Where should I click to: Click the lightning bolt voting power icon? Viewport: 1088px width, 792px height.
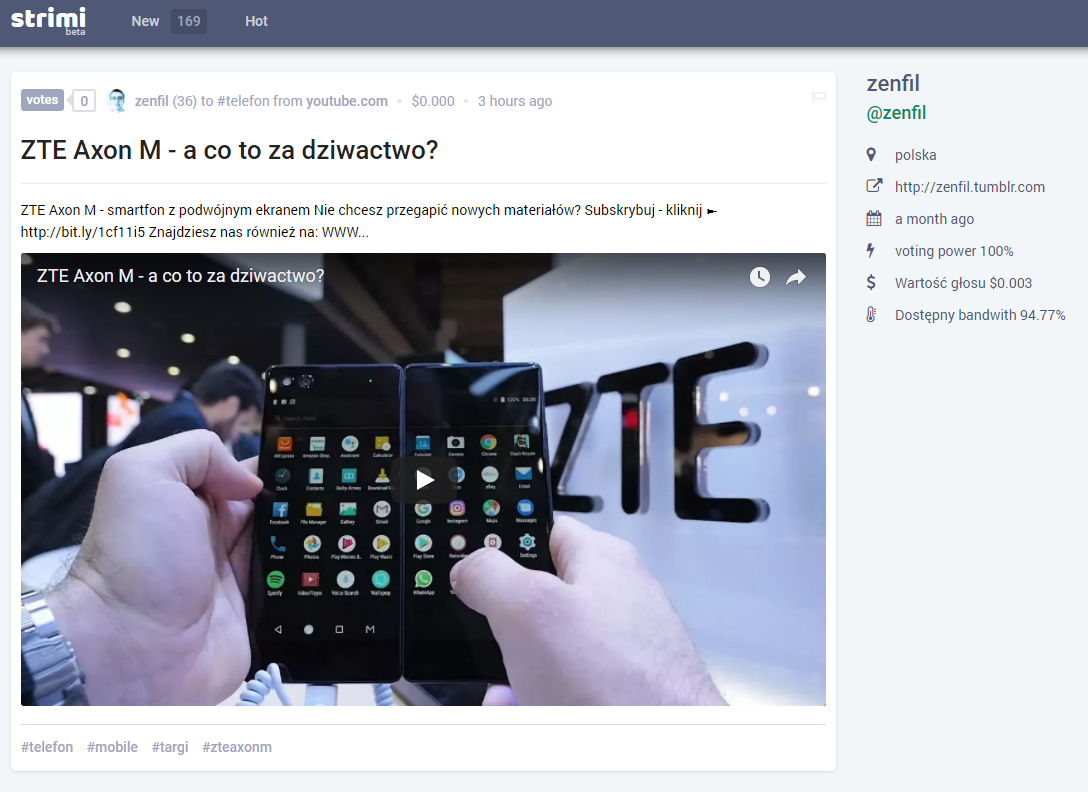point(871,250)
